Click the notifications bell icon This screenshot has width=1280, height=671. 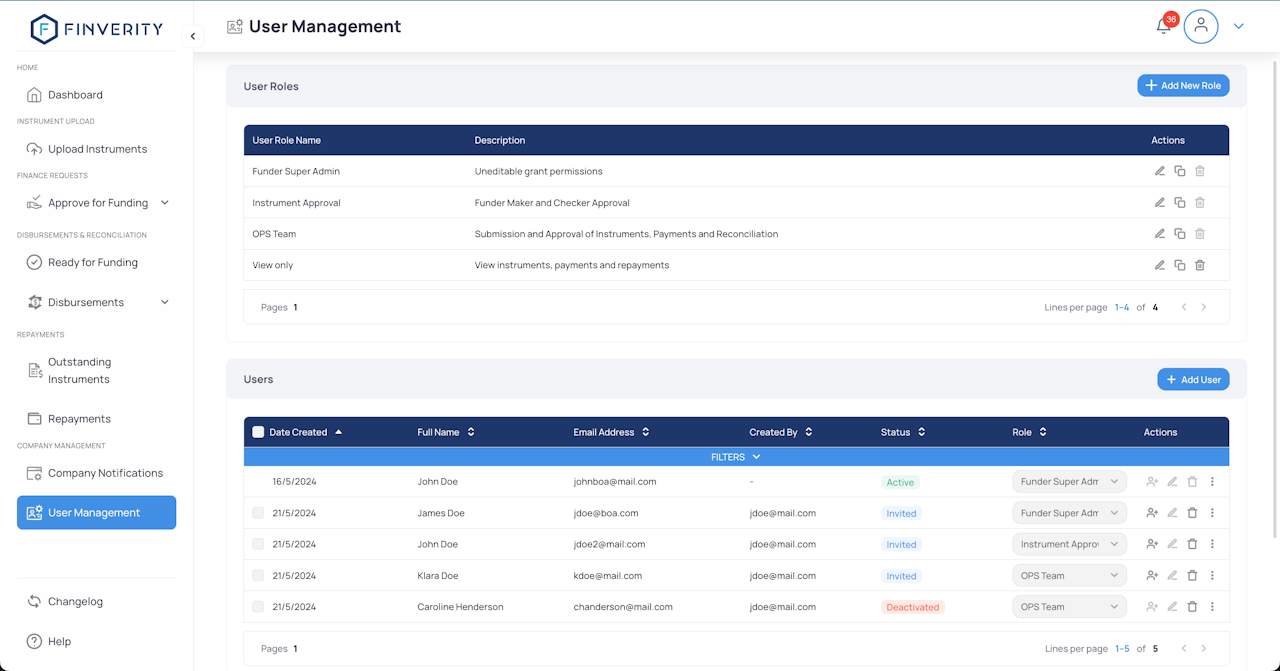click(1163, 27)
